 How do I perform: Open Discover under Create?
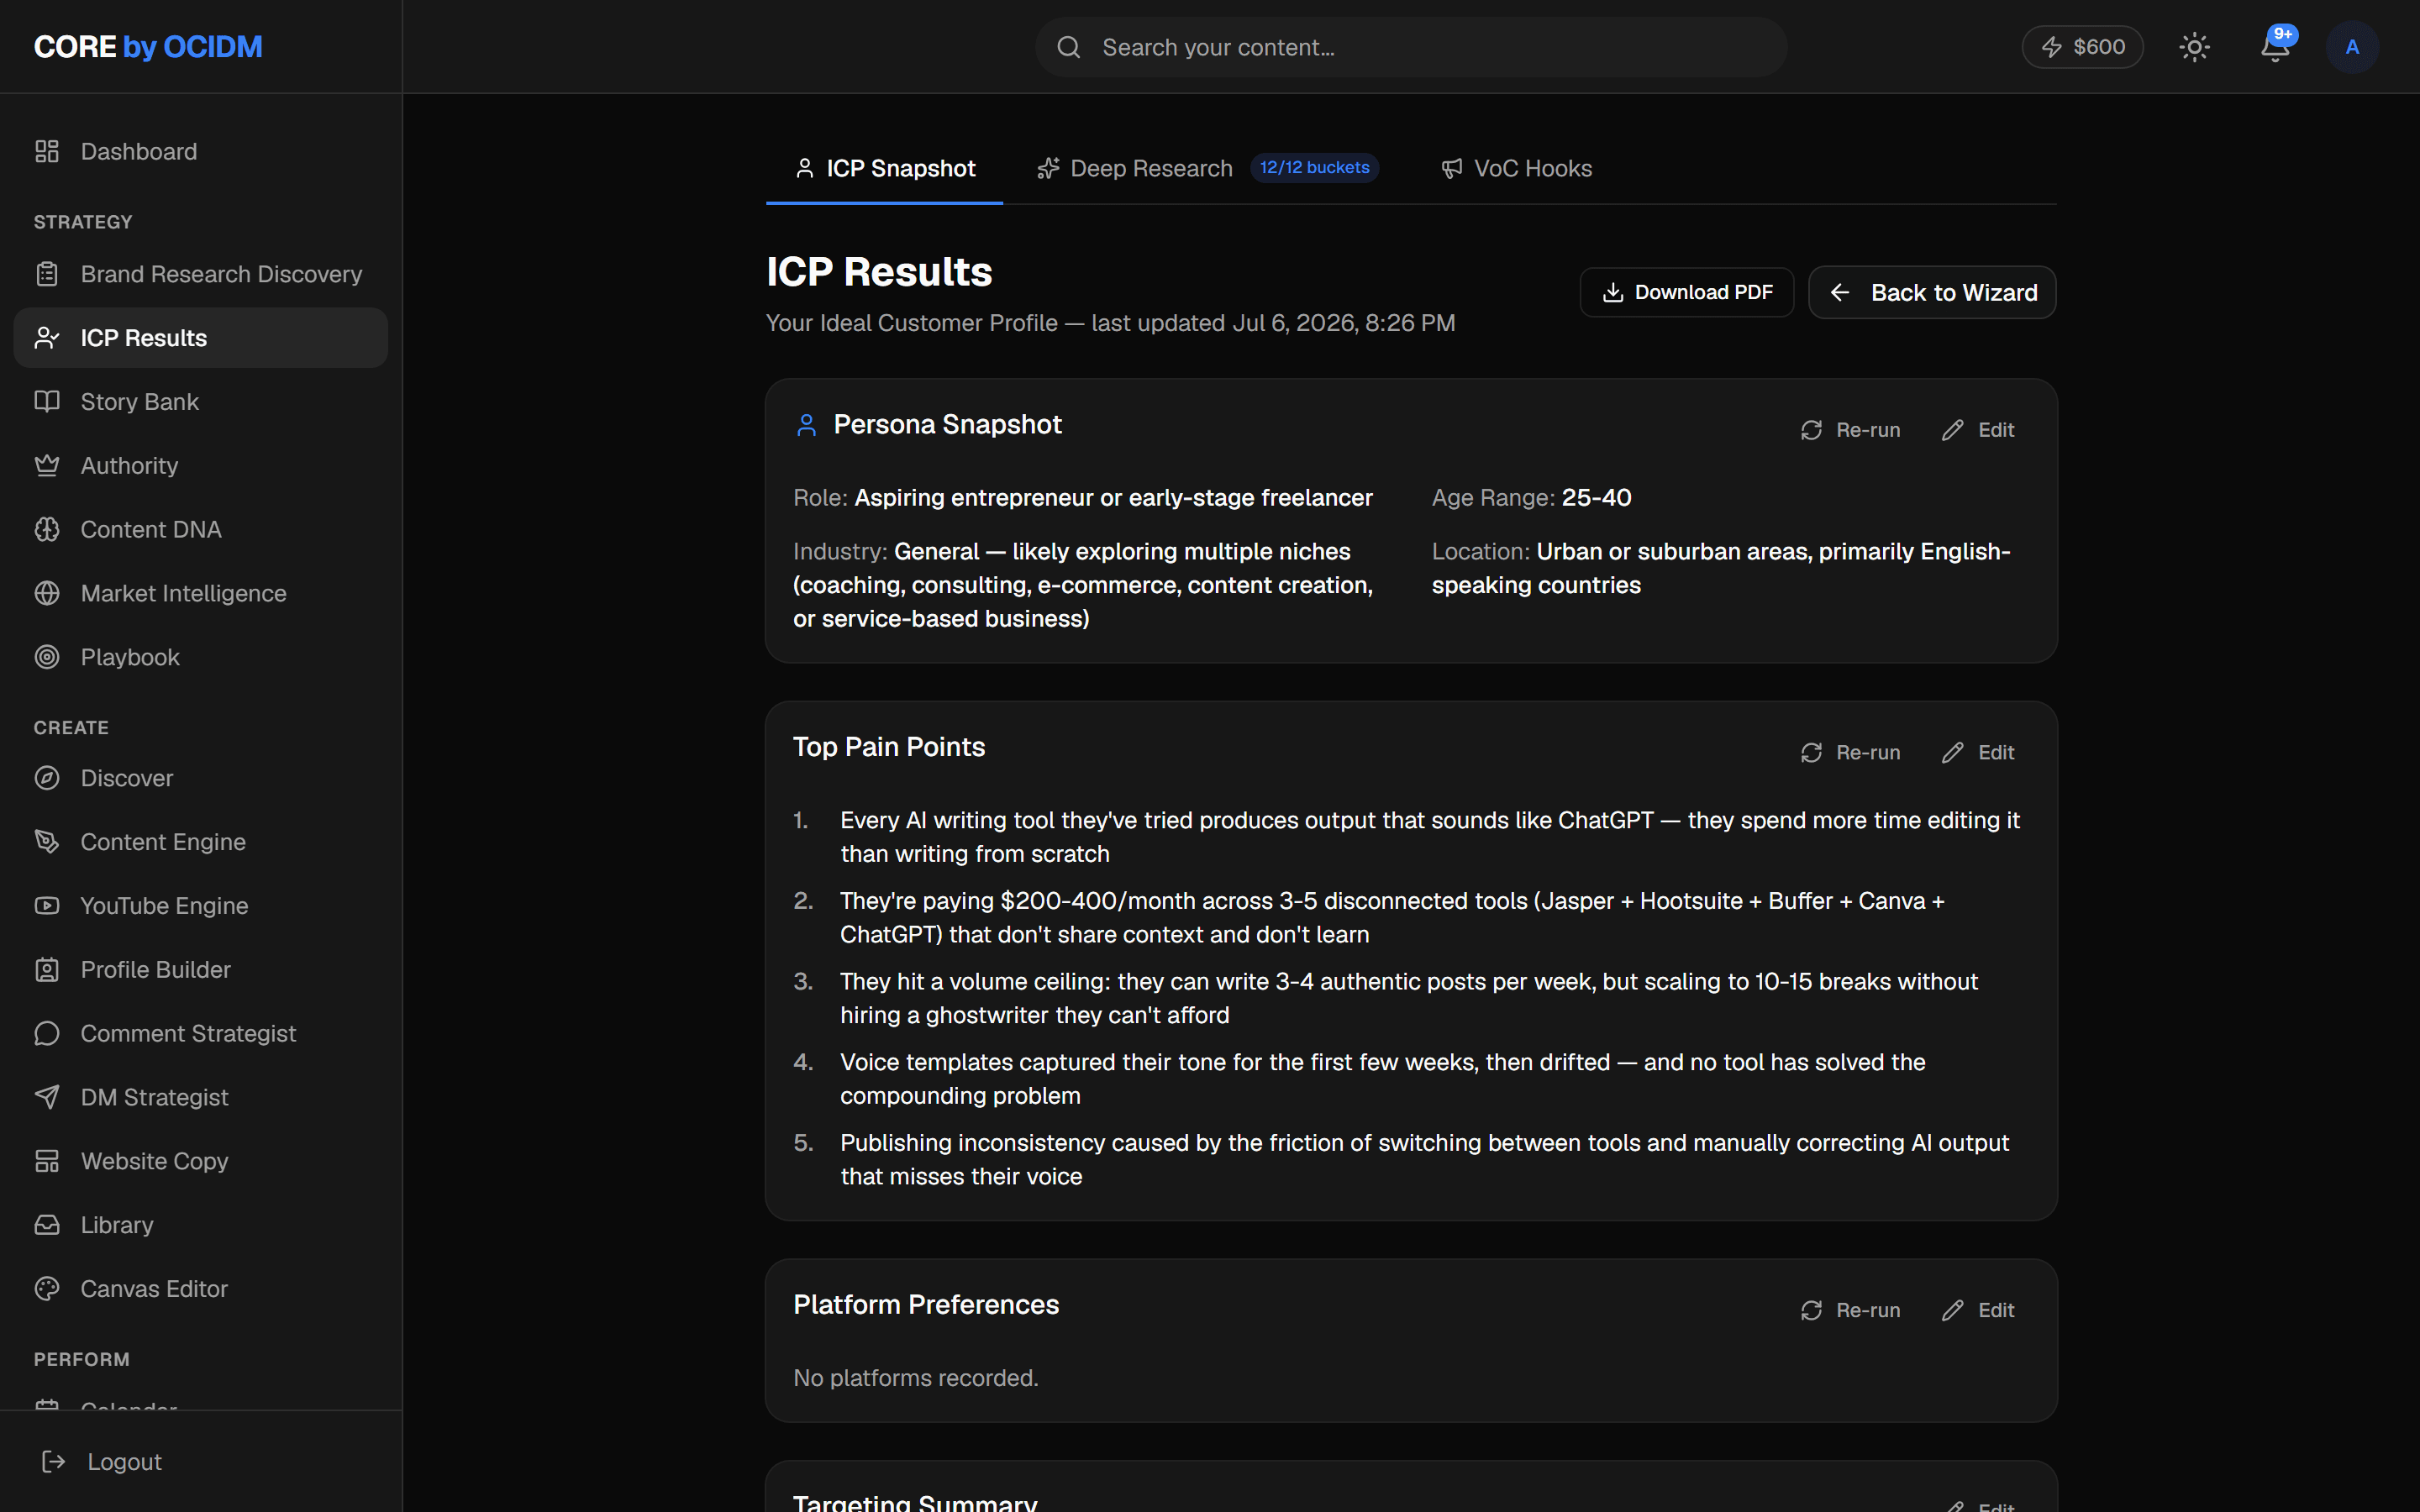(x=200, y=778)
